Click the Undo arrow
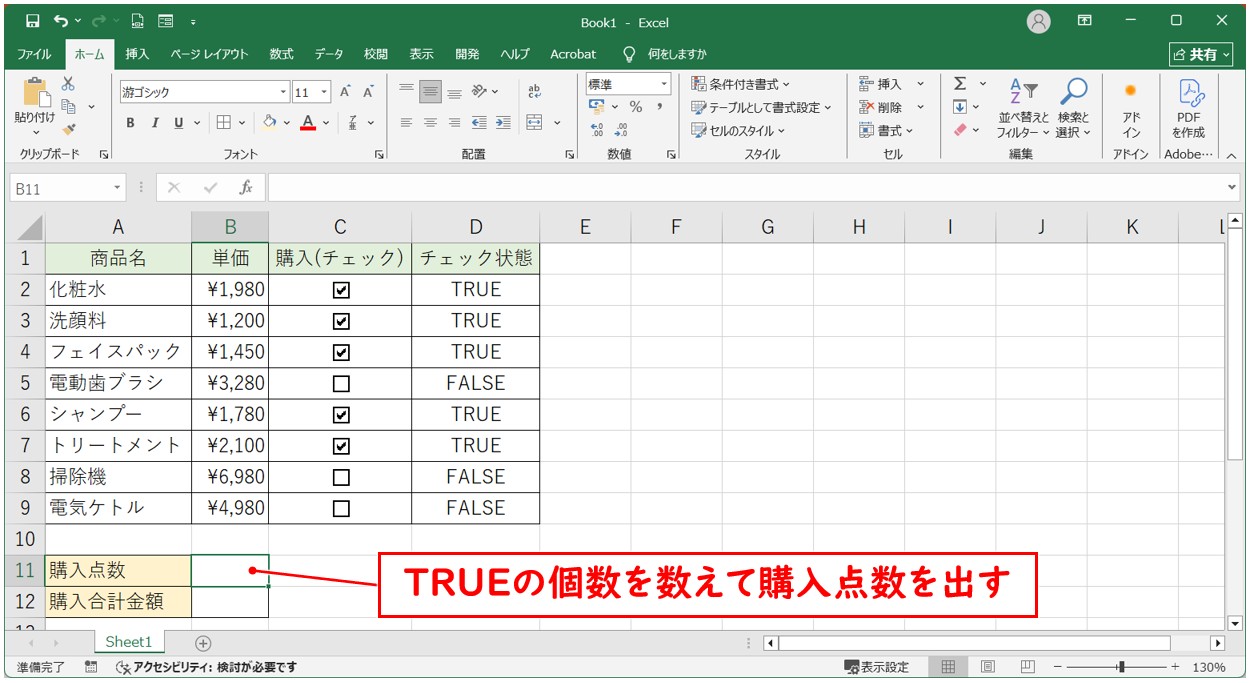1252x683 pixels. [62, 21]
